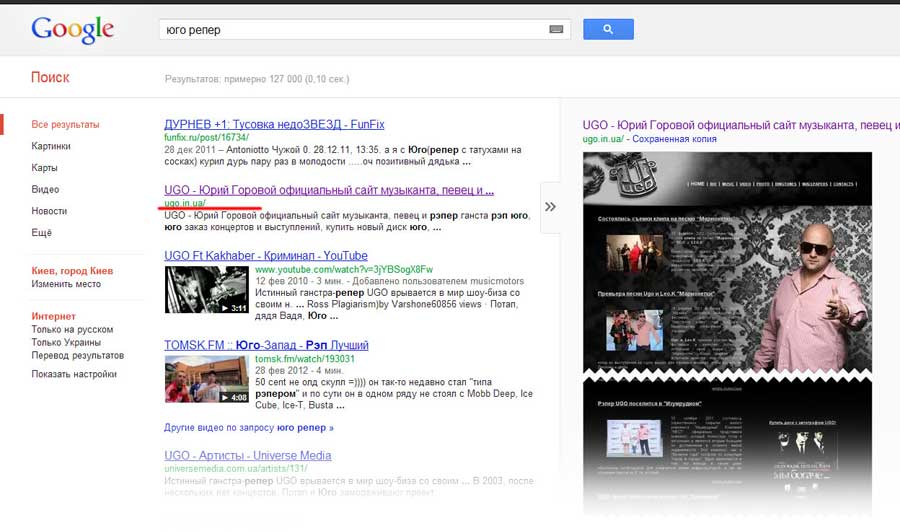This screenshot has height=531, width=900.
Task: Click 'Изменить место' location link
Action: (66, 284)
